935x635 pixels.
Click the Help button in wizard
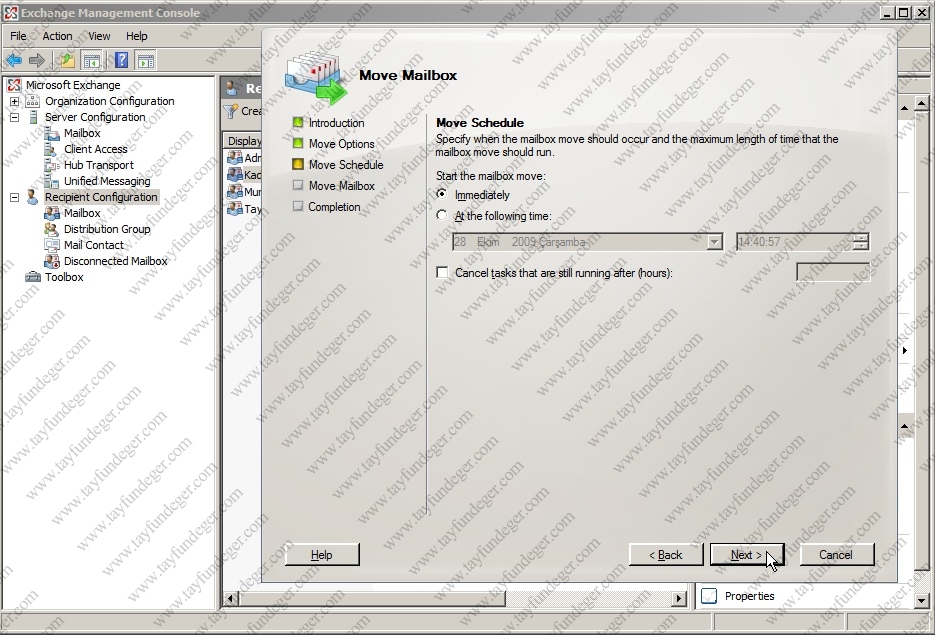point(322,555)
